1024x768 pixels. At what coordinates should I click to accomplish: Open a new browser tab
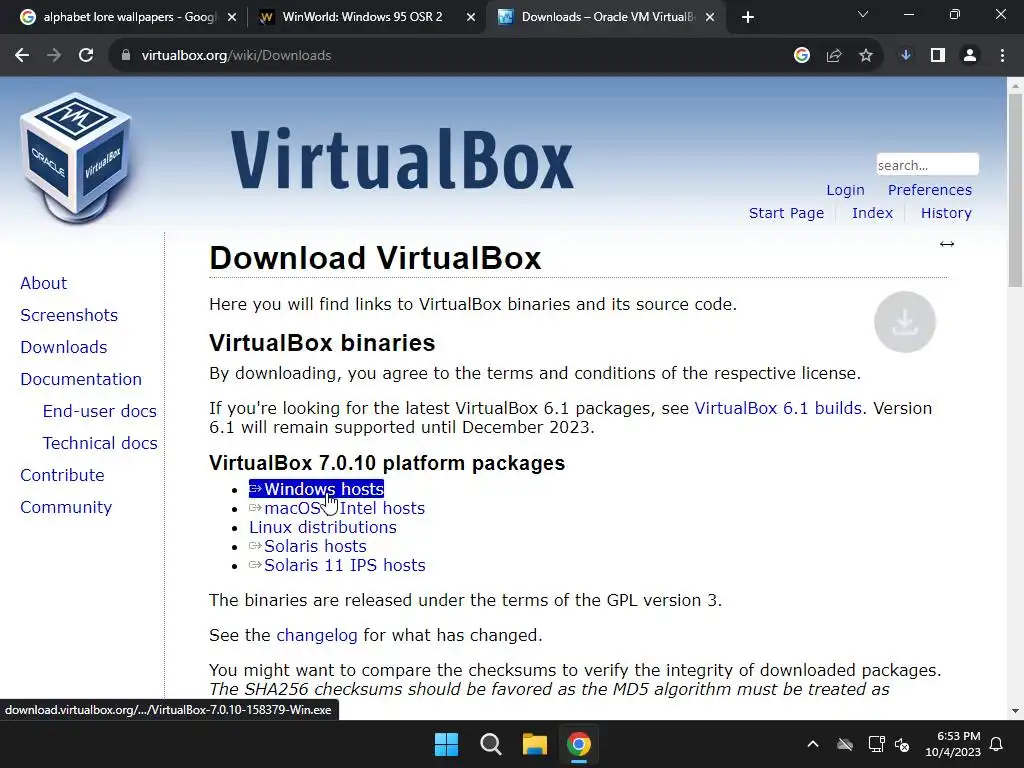click(748, 17)
